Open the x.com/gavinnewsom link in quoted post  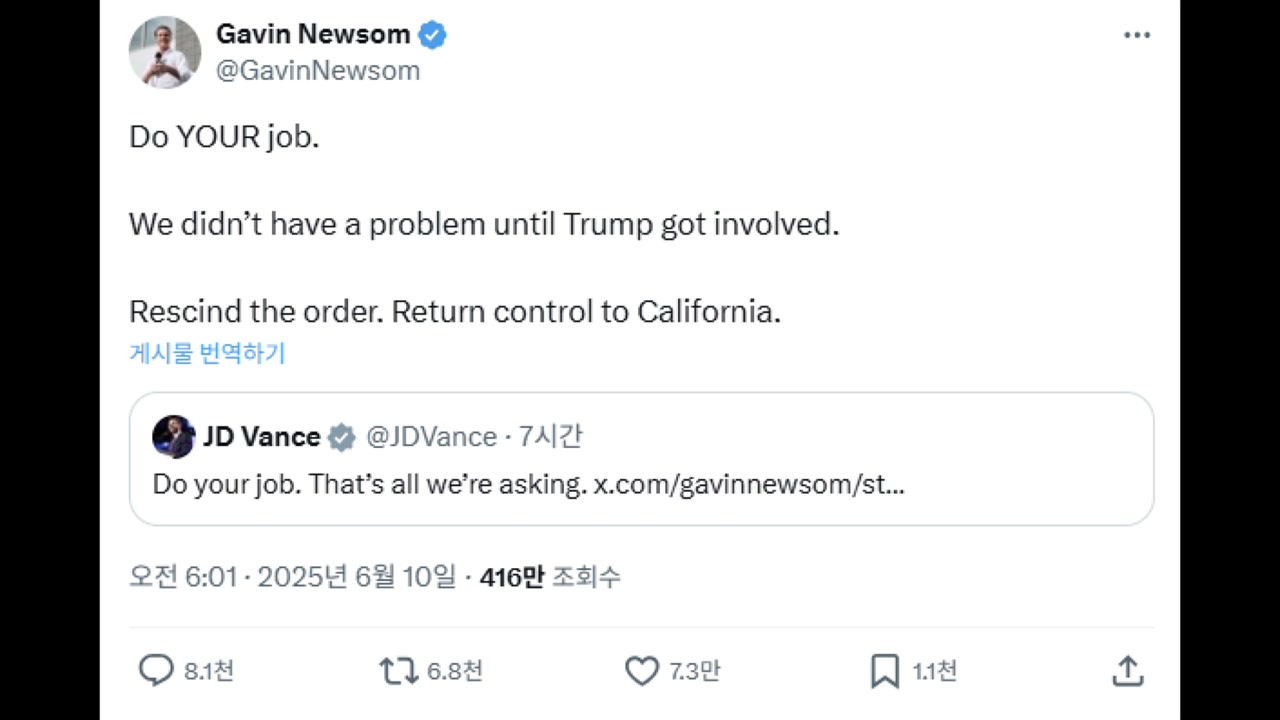coord(749,485)
